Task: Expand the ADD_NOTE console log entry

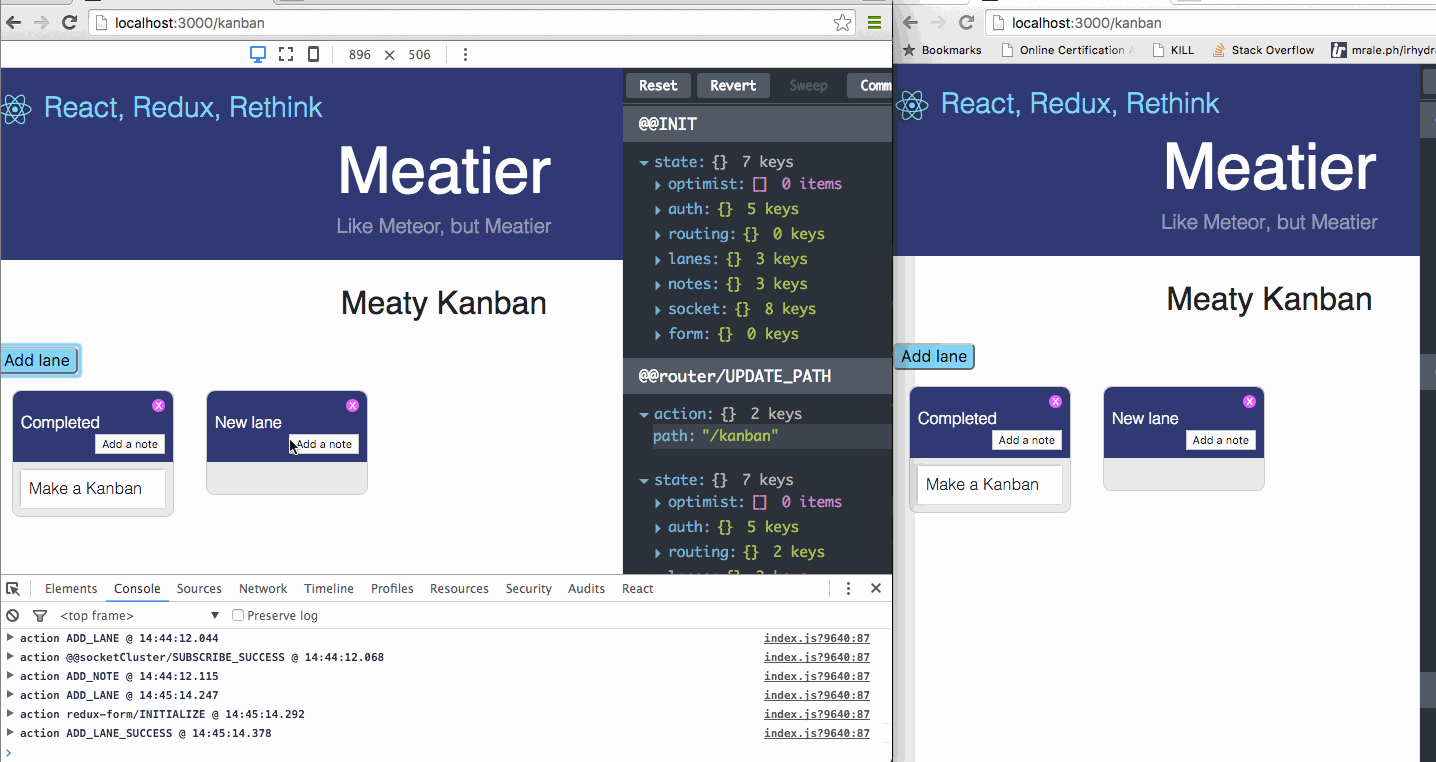Action: 10,676
